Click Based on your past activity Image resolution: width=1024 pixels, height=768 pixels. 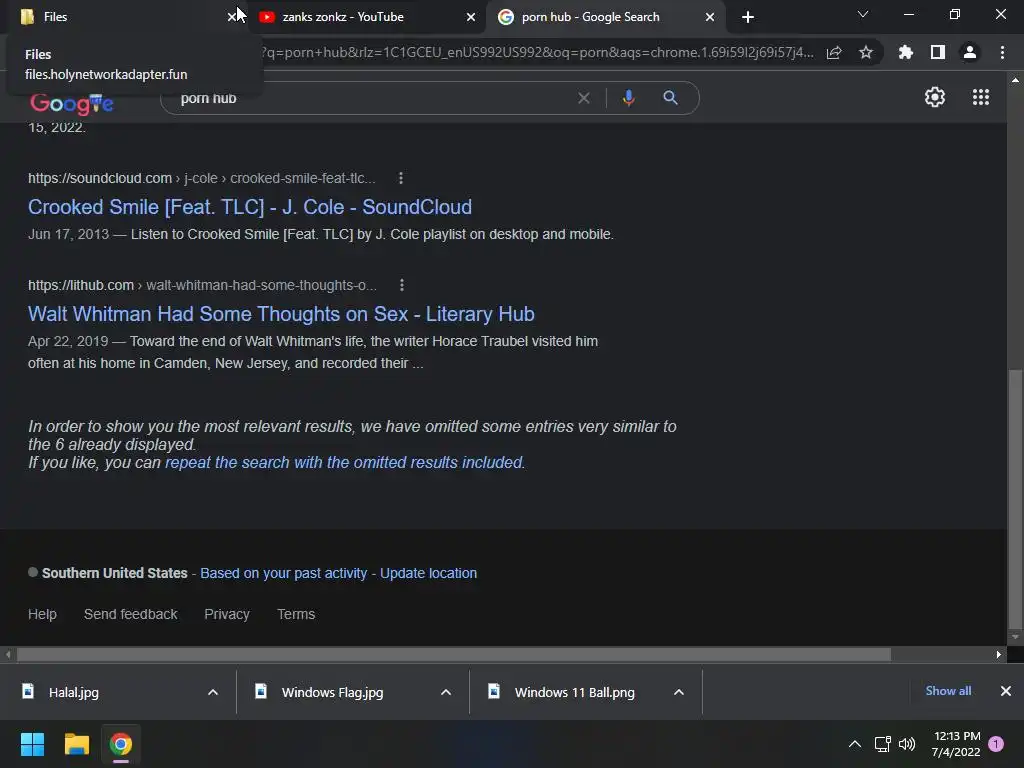[283, 573]
